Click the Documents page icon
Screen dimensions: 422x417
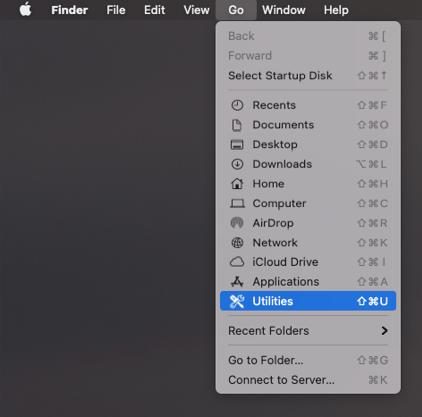[x=237, y=125]
